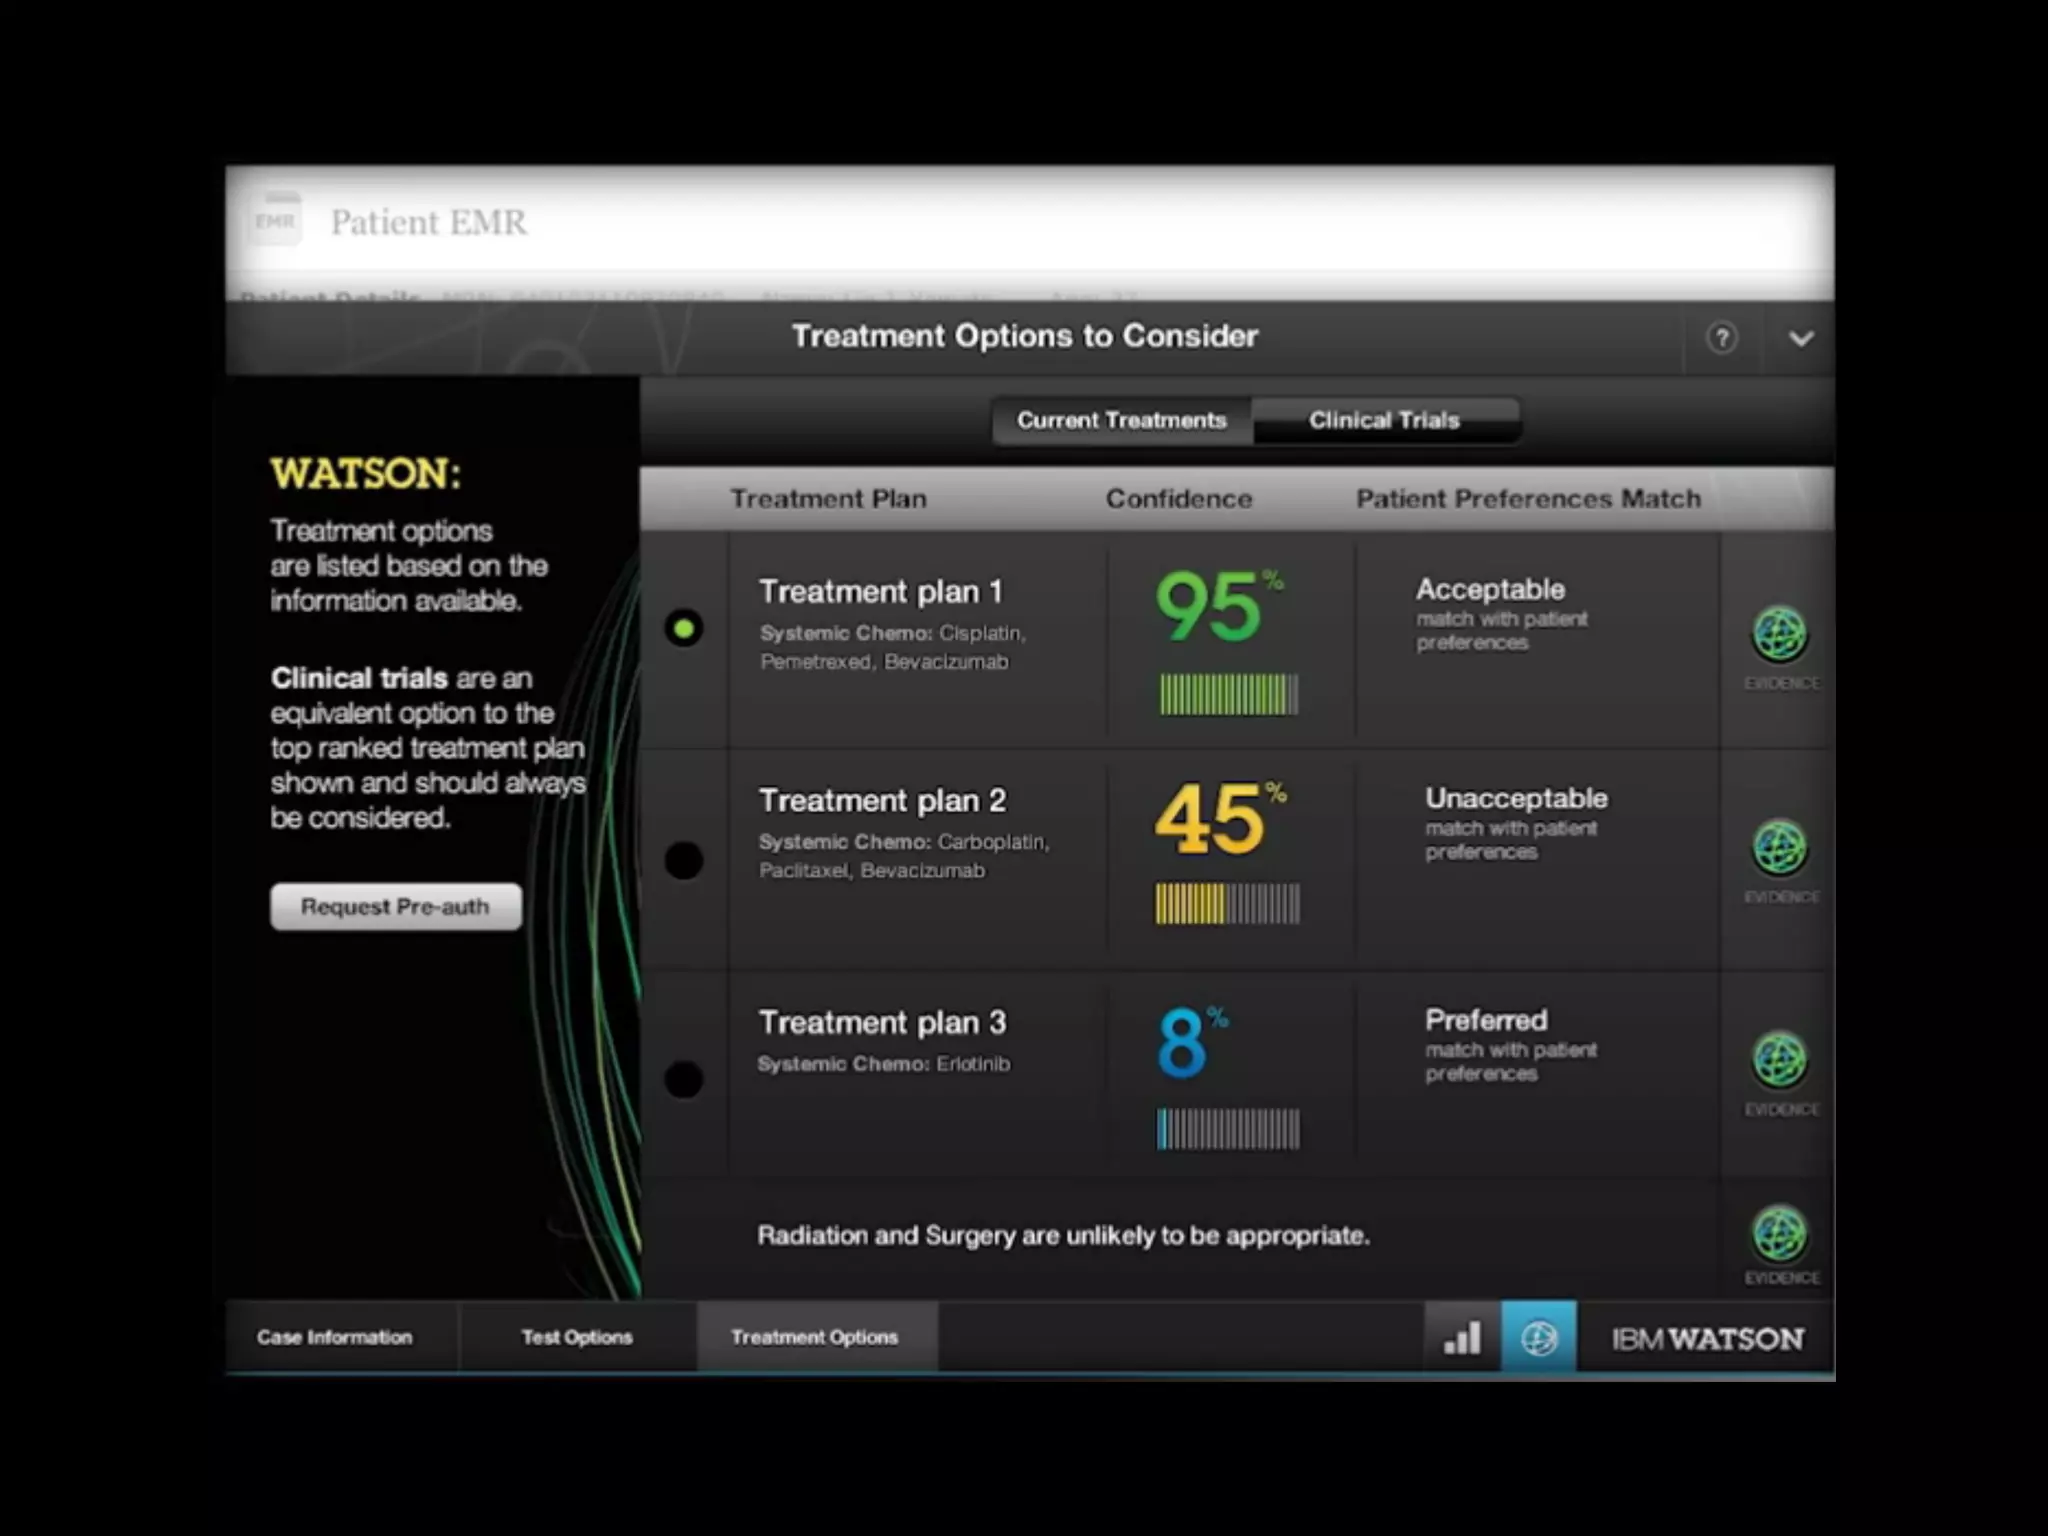
Task: Open the bar chart statistics icon
Action: pos(1462,1337)
